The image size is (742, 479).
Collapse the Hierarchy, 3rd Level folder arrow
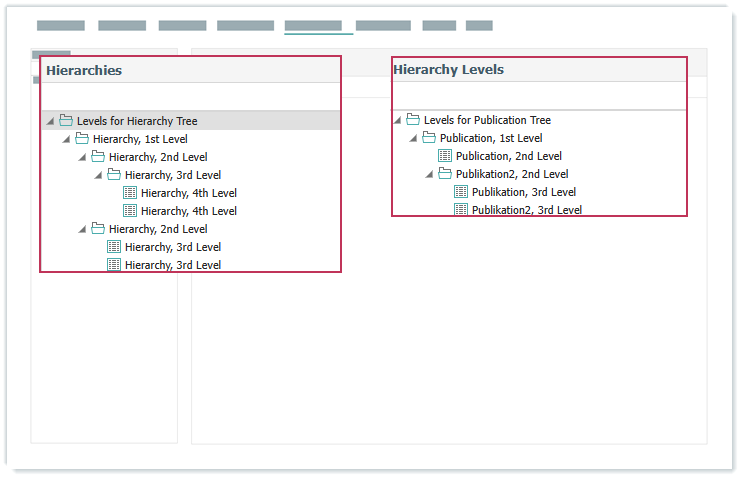(x=98, y=176)
